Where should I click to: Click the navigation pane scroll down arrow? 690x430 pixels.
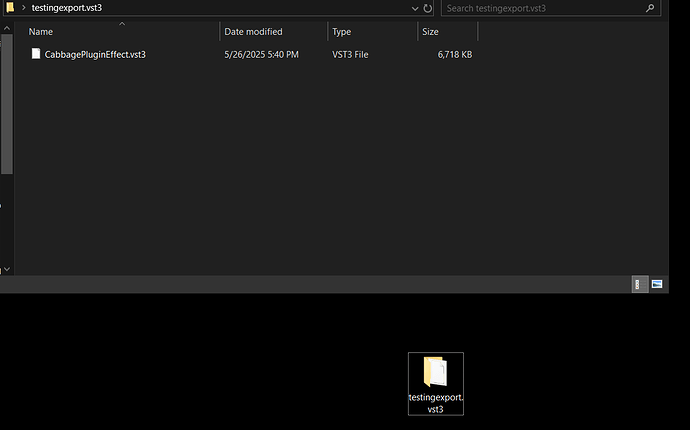(7, 269)
